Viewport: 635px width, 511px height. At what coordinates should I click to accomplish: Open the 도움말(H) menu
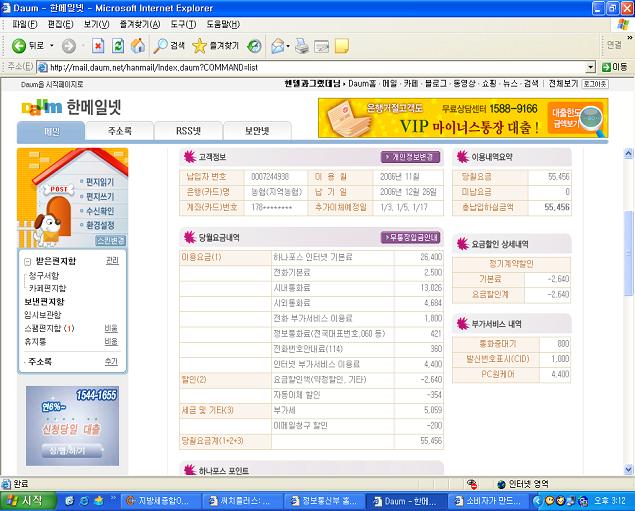click(x=223, y=24)
